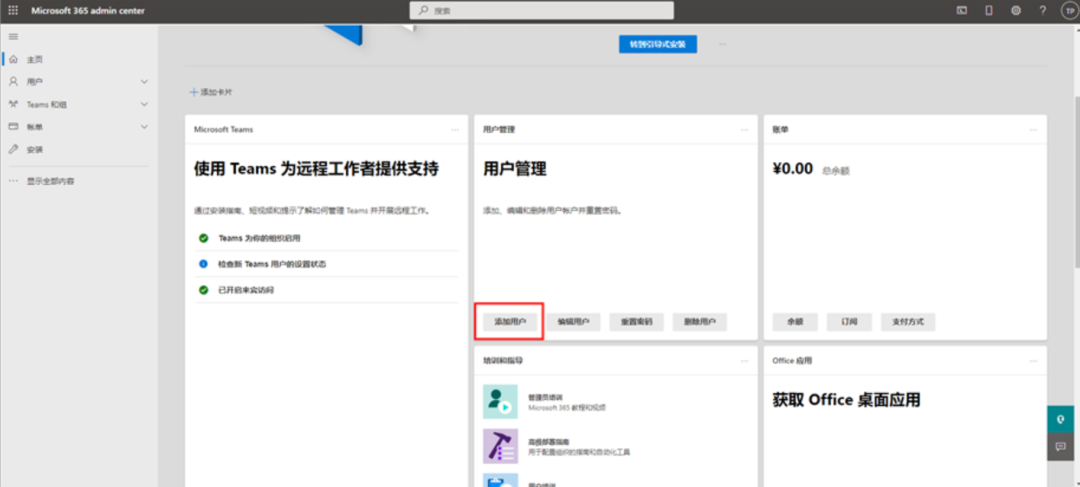Image resolution: width=1080 pixels, height=487 pixels.
Task: Click the 删除用户 button
Action: coord(700,322)
